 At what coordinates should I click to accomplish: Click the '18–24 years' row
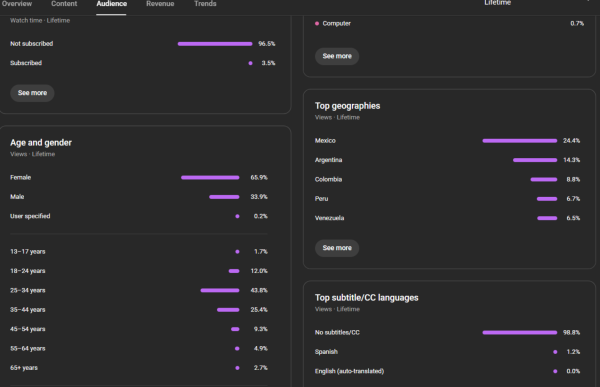point(139,271)
